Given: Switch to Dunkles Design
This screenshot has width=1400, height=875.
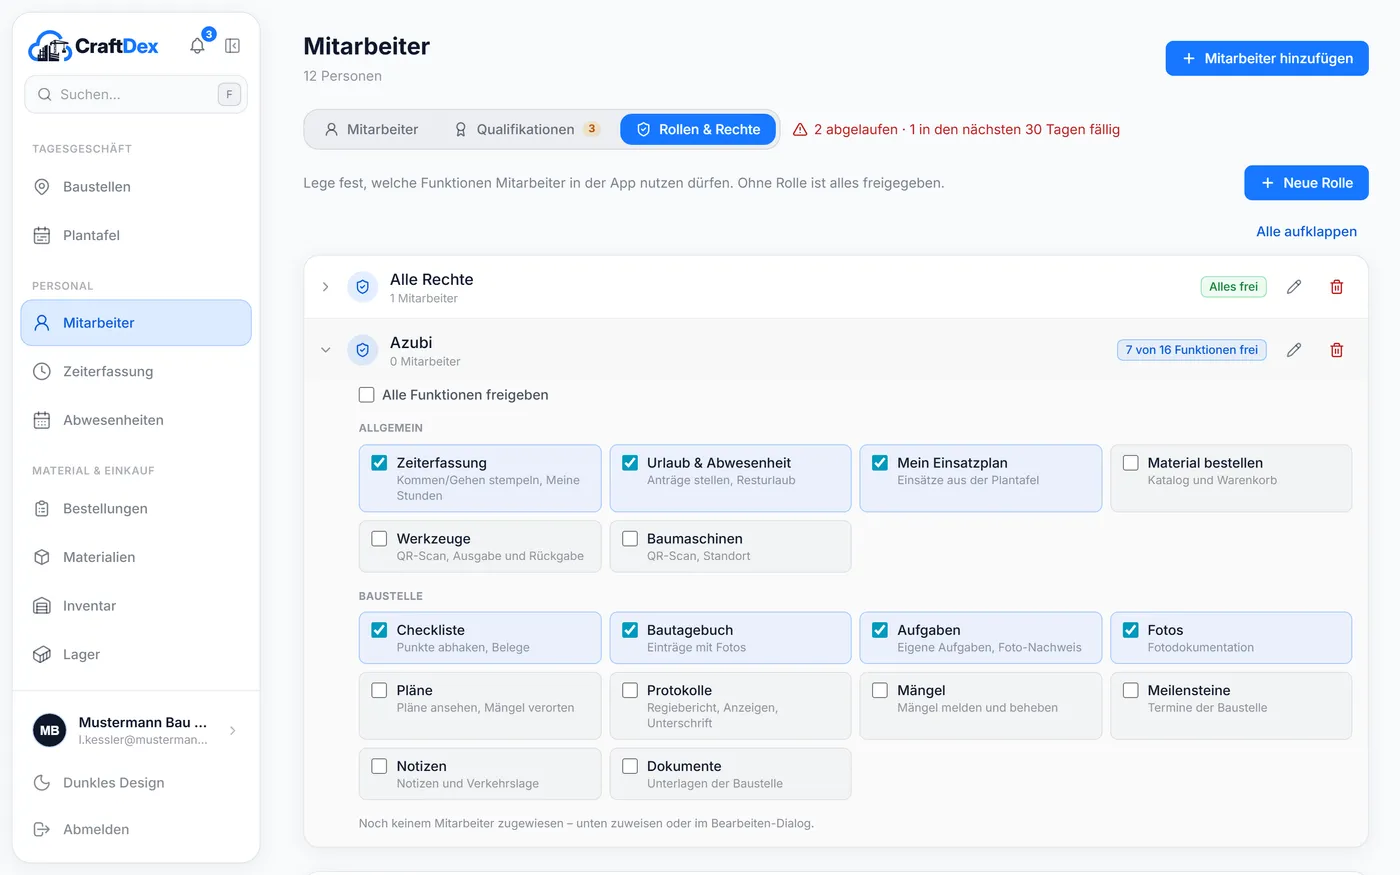Looking at the screenshot, I should [x=136, y=783].
